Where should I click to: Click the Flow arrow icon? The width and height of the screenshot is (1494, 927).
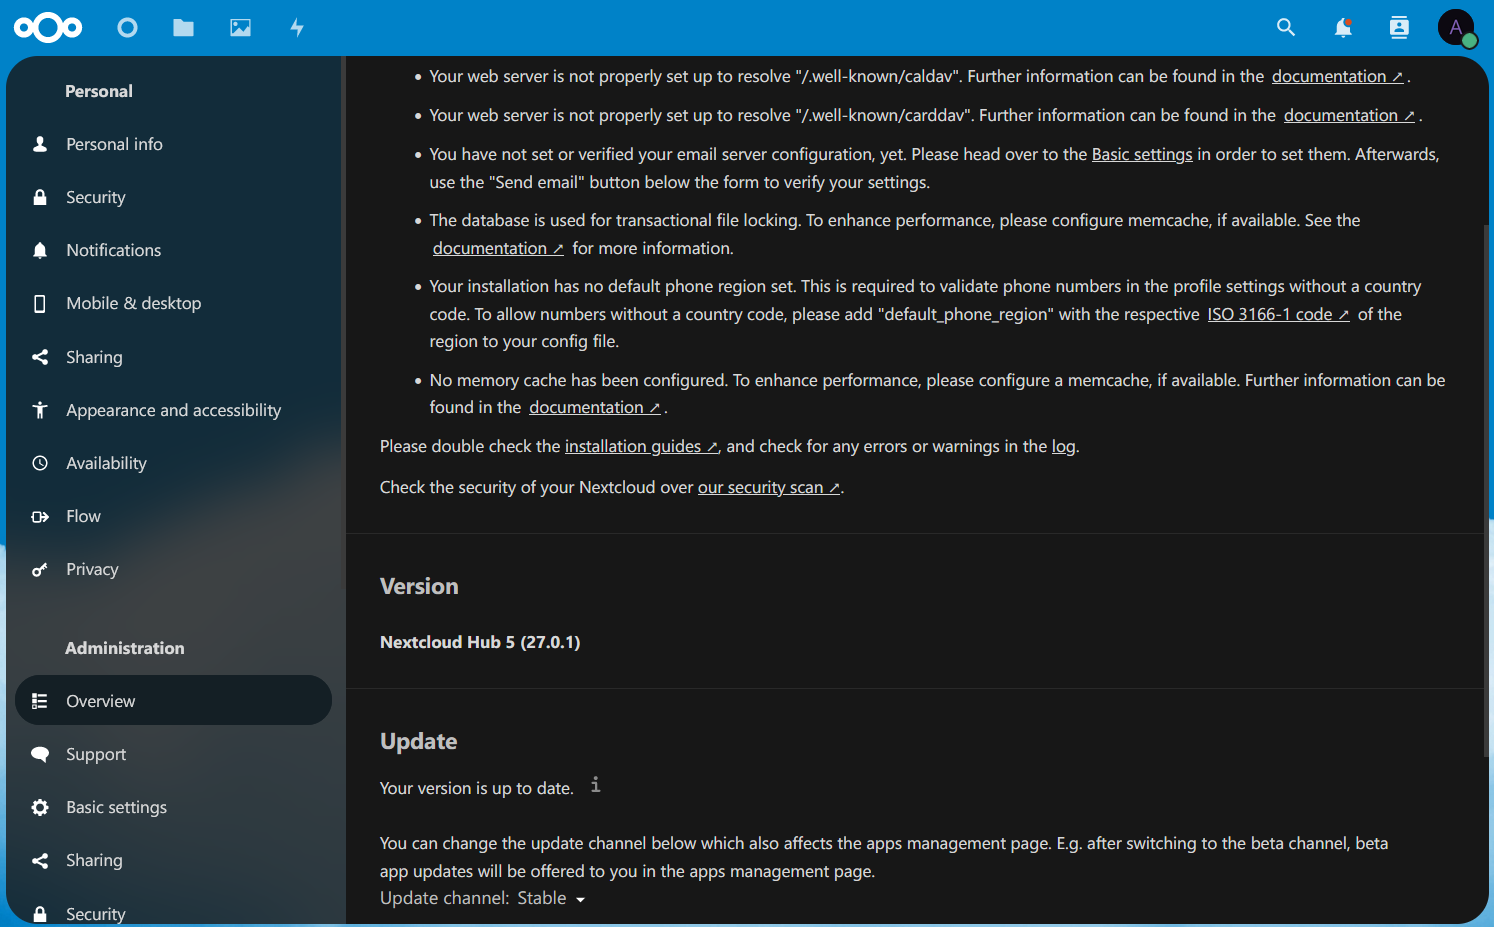[40, 516]
